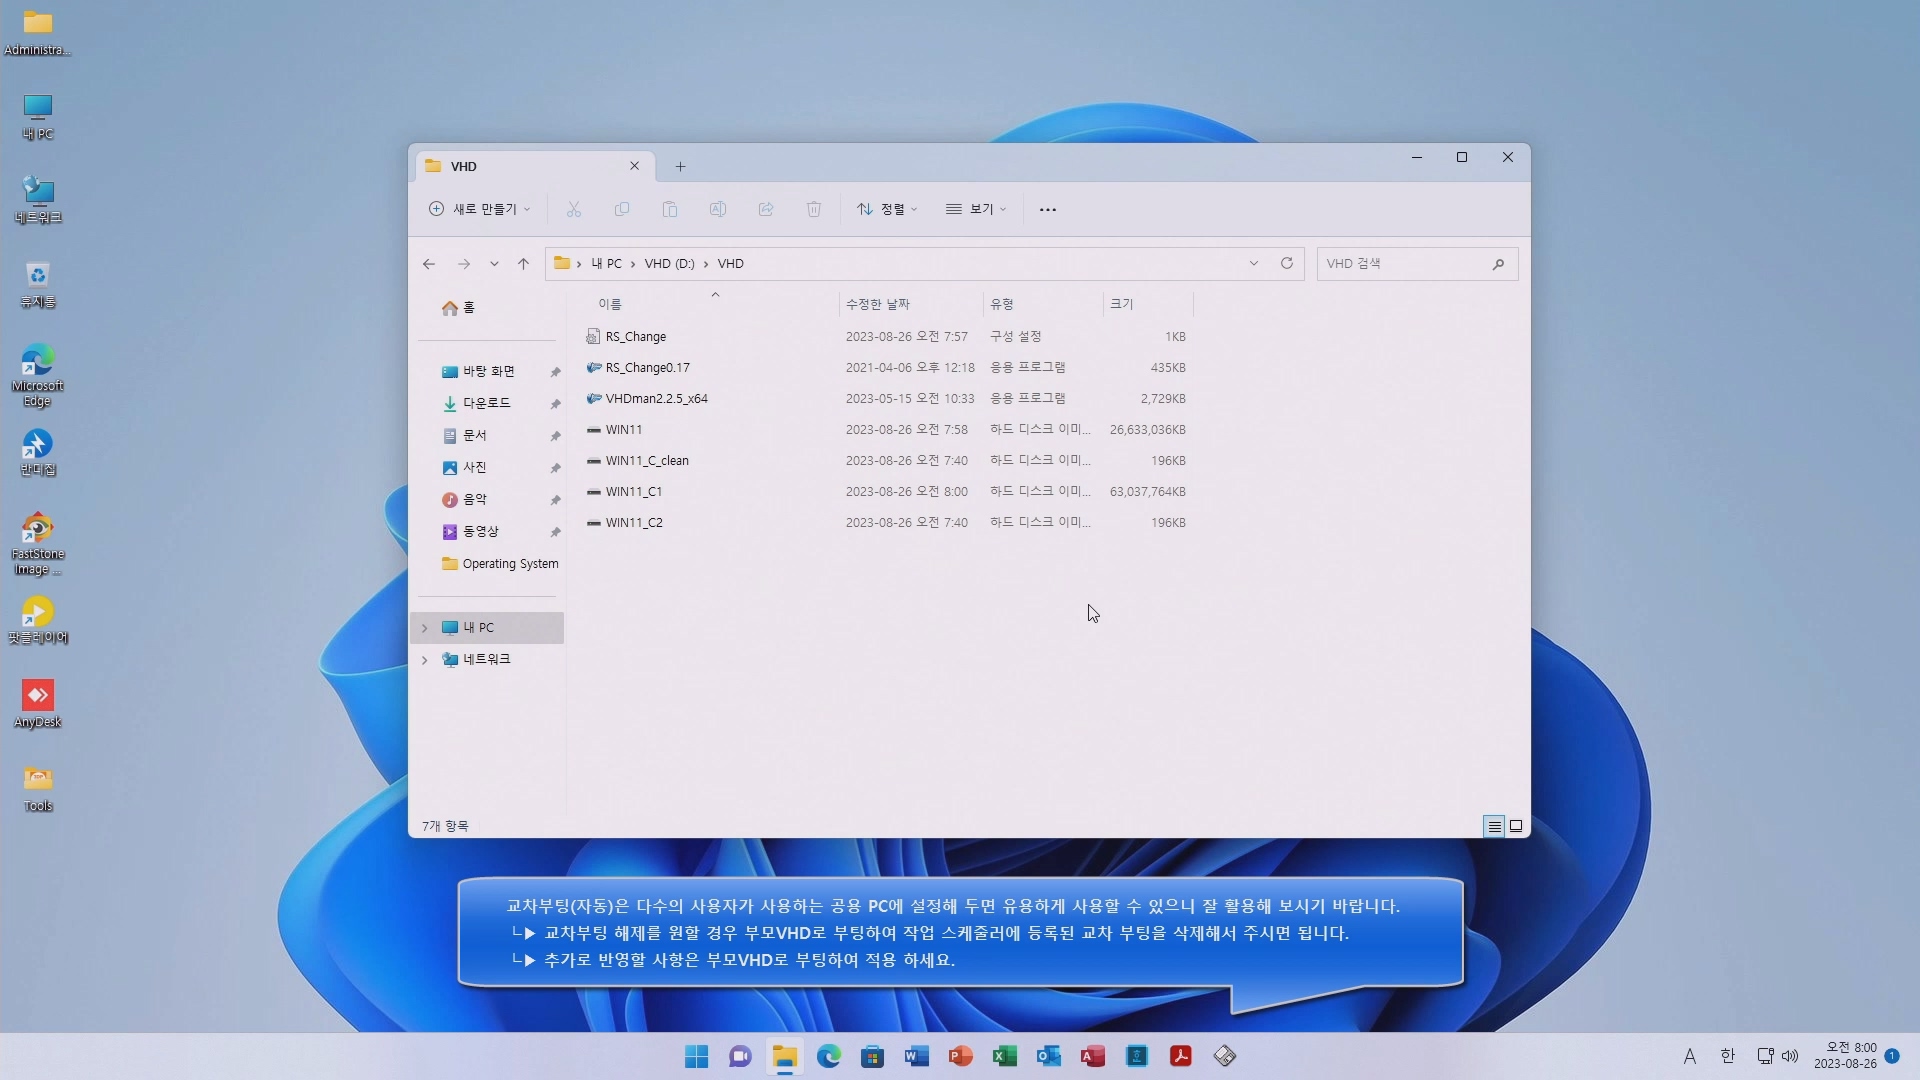Open the 정렬 sort dropdown
The width and height of the screenshot is (1920, 1080).
[x=887, y=209]
